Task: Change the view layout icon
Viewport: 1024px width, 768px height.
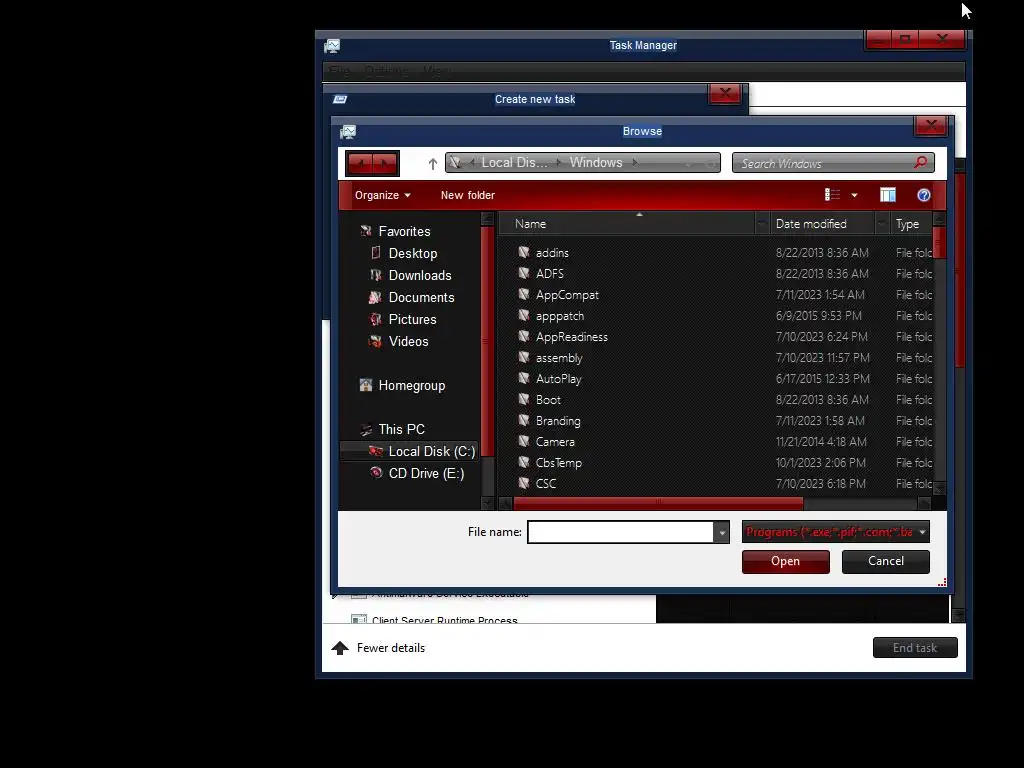Action: tap(832, 195)
